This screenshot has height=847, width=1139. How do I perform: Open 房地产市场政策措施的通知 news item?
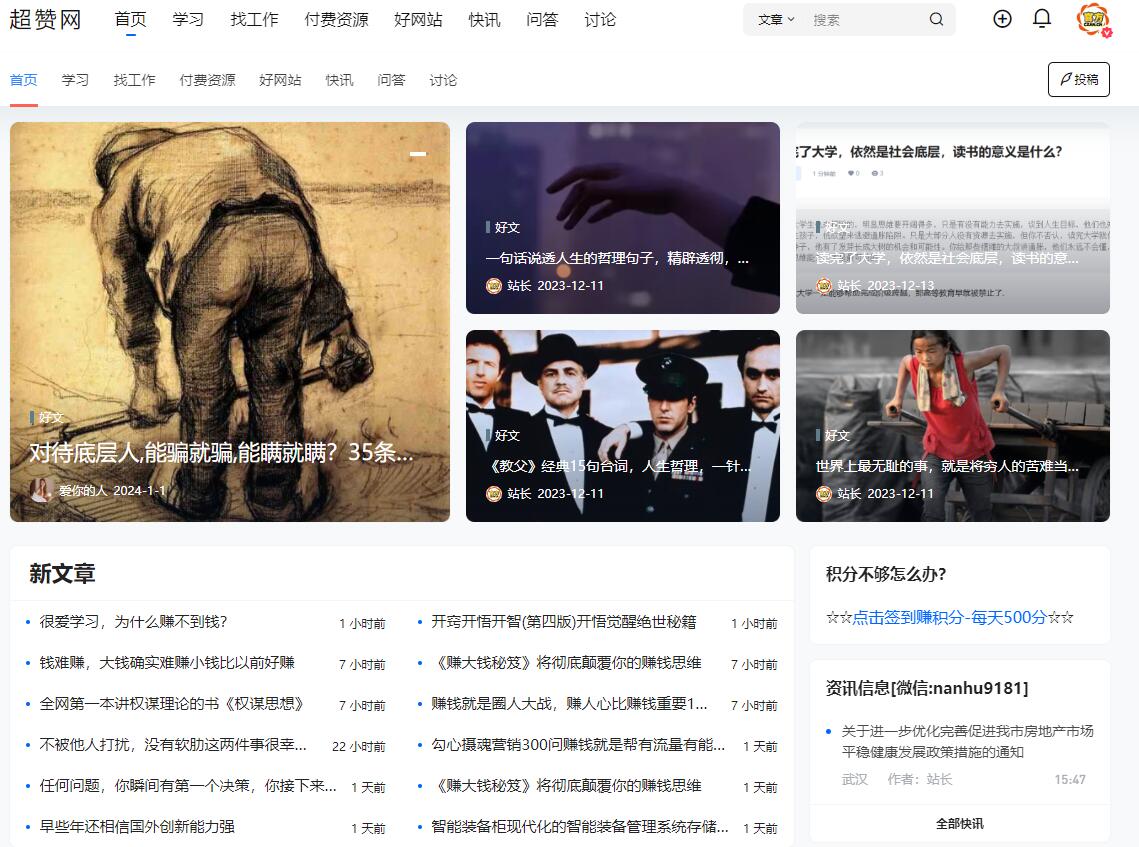[x=968, y=741]
